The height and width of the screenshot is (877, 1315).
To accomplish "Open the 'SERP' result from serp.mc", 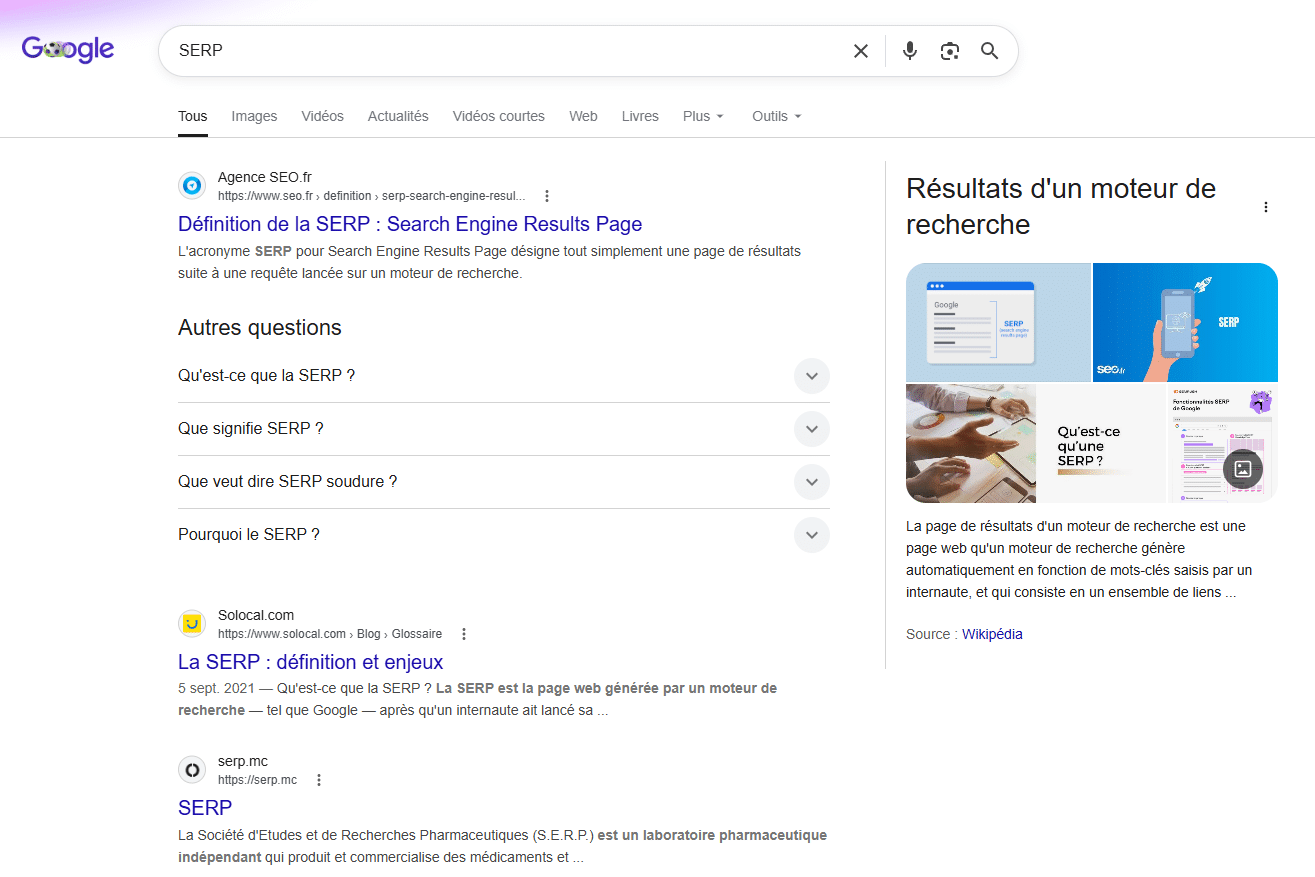I will (205, 808).
